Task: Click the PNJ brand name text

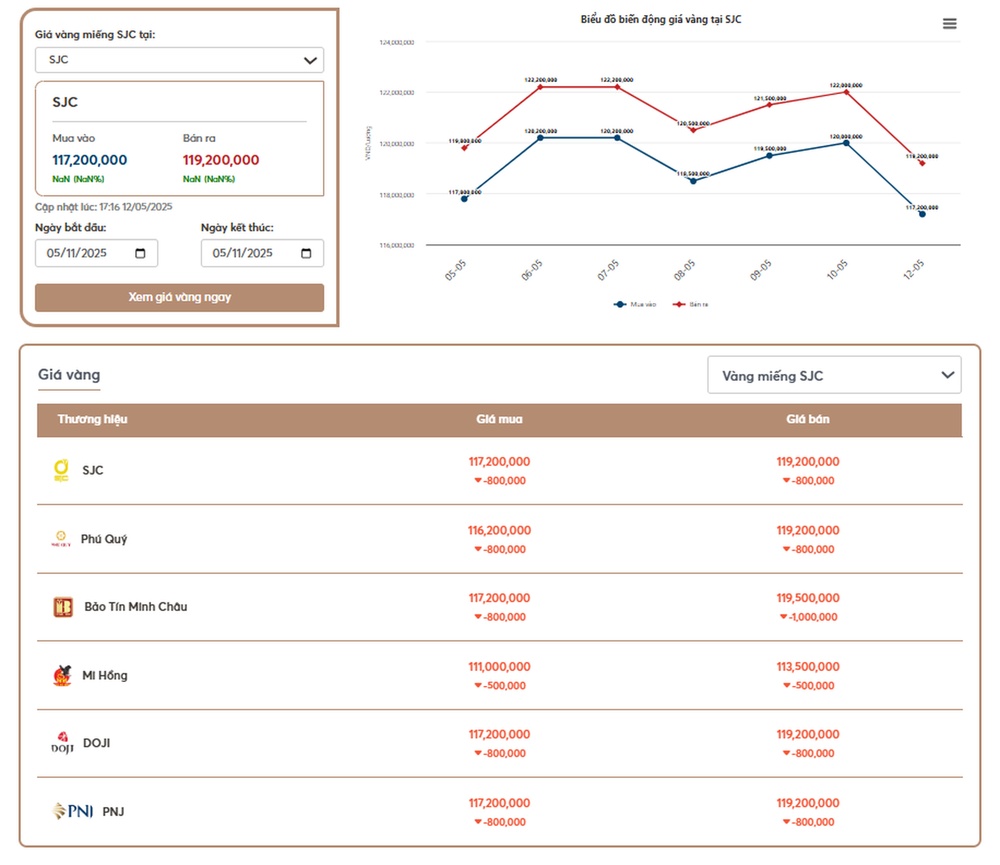Action: [x=114, y=811]
